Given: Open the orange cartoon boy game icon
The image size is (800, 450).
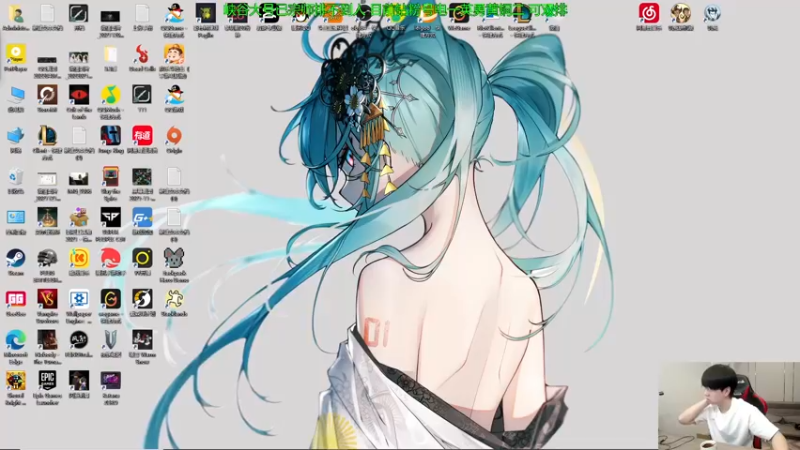Looking at the screenshot, I should (174, 54).
